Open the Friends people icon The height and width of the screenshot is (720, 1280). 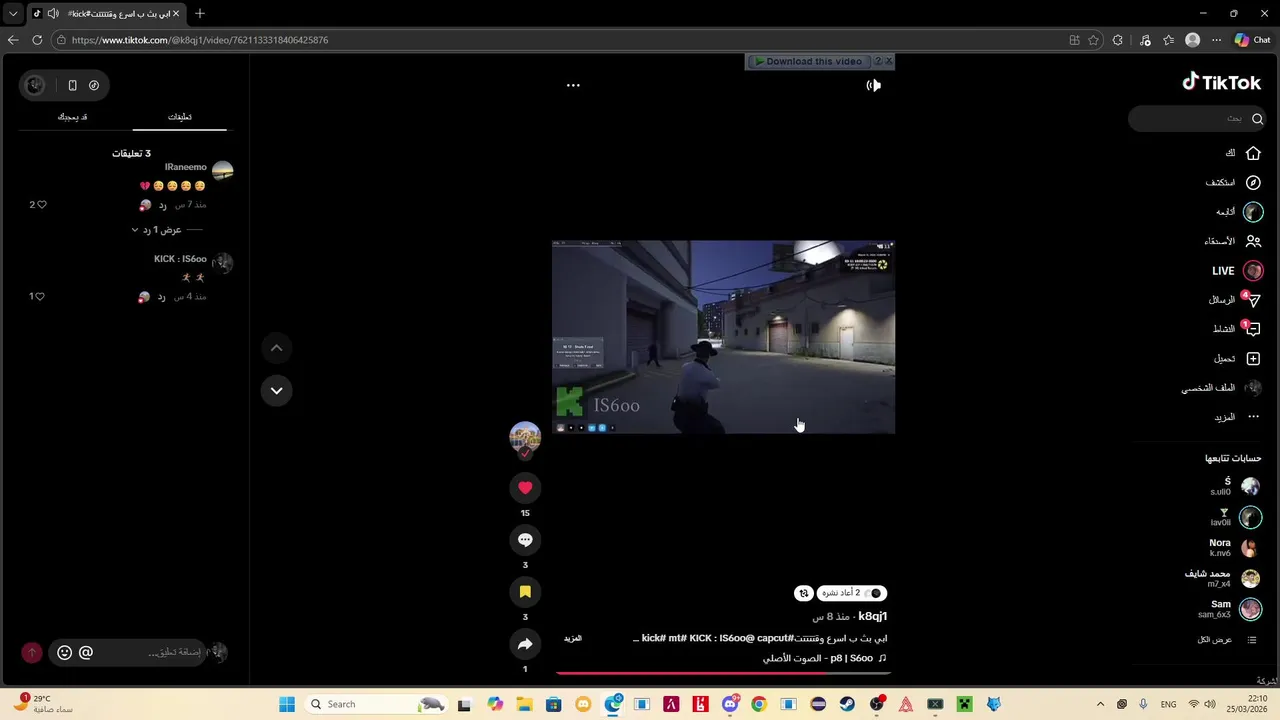point(1253,241)
